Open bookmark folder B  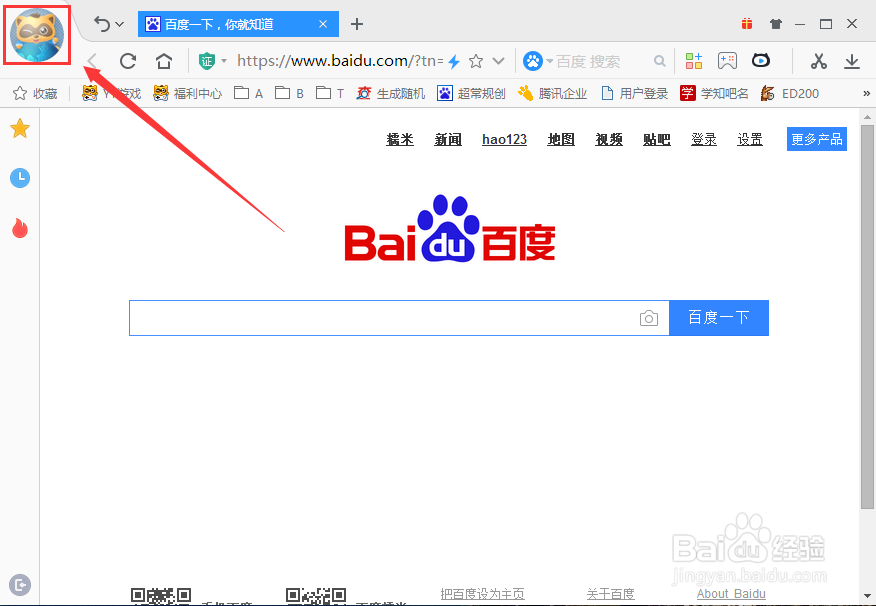point(290,93)
